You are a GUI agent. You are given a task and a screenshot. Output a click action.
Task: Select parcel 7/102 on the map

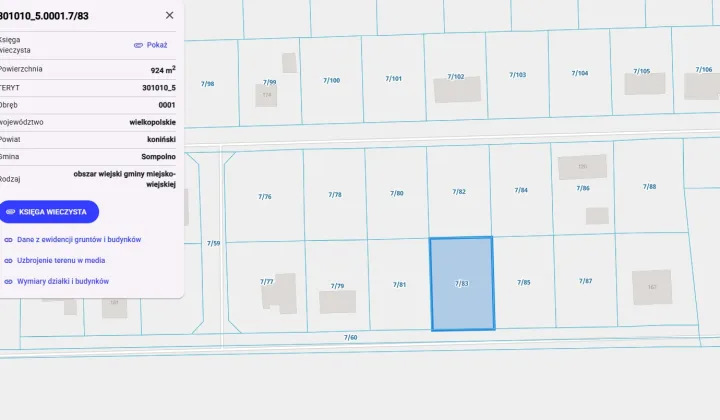coord(456,77)
